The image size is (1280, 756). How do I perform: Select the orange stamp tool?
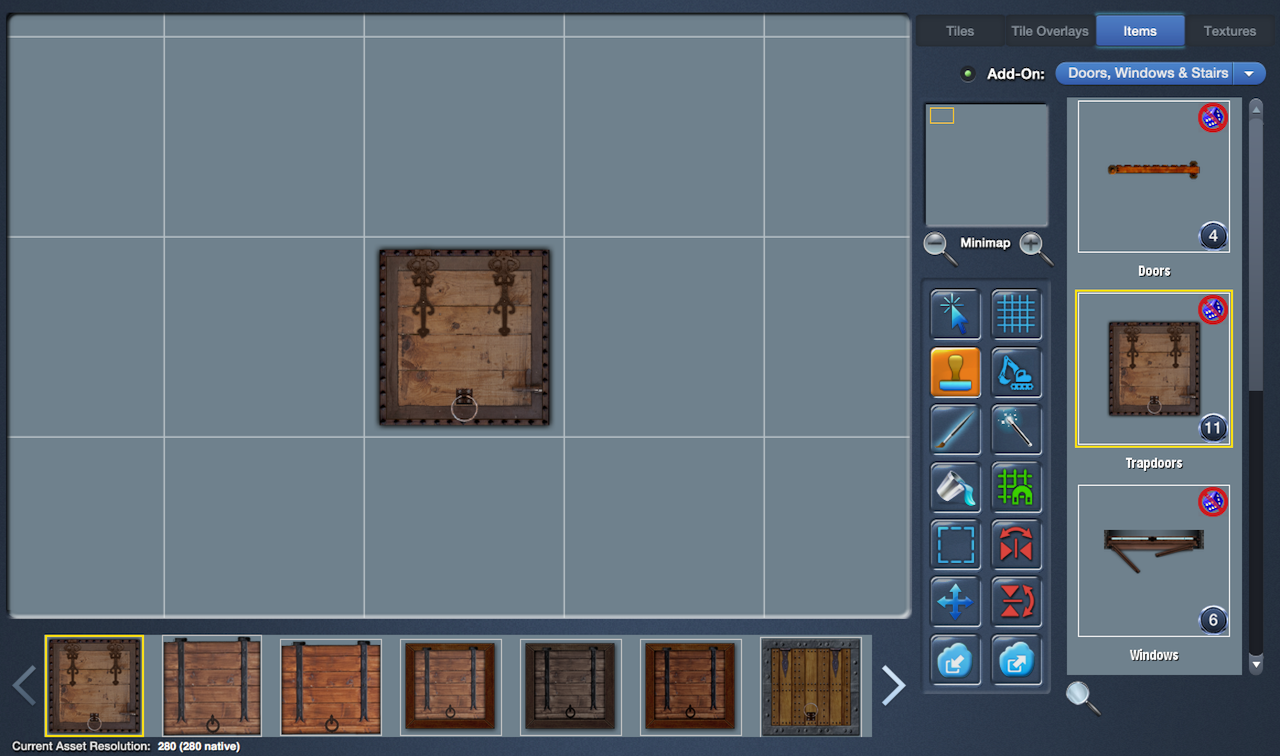pos(955,372)
